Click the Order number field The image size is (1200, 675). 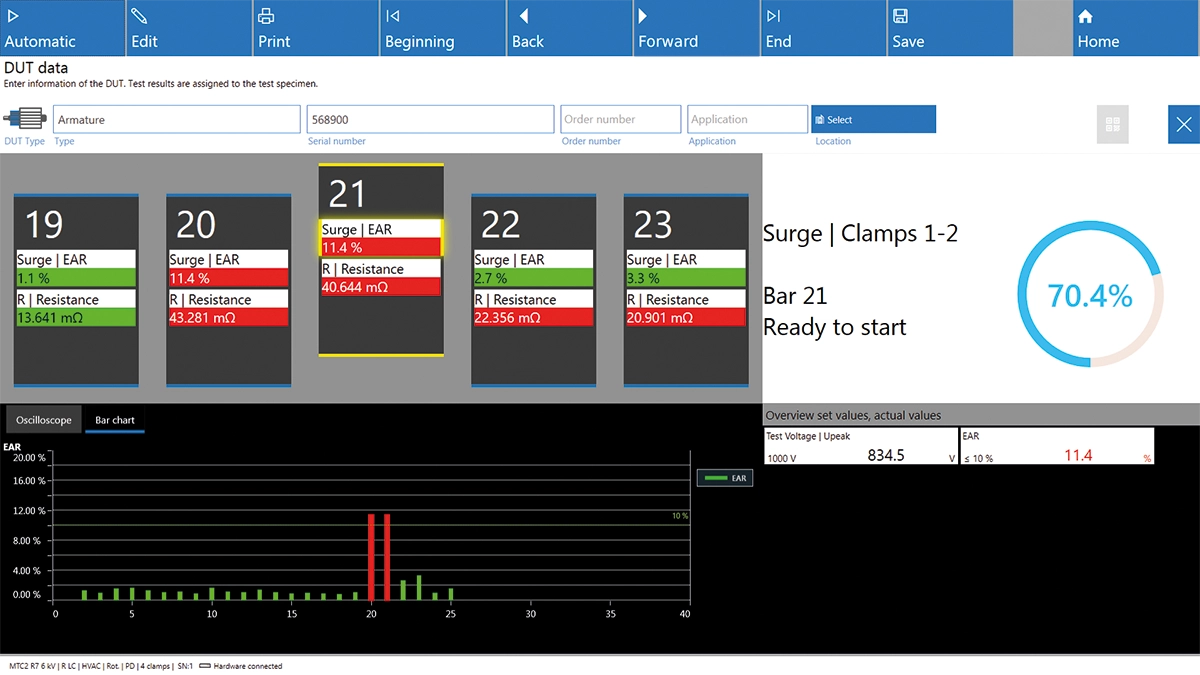click(620, 120)
